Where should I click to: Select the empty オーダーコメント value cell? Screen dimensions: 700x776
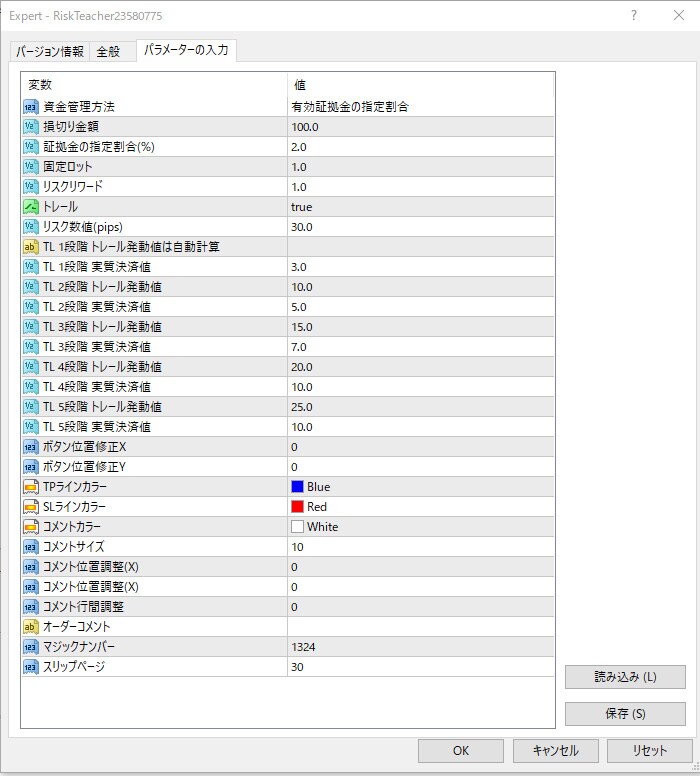pos(420,627)
